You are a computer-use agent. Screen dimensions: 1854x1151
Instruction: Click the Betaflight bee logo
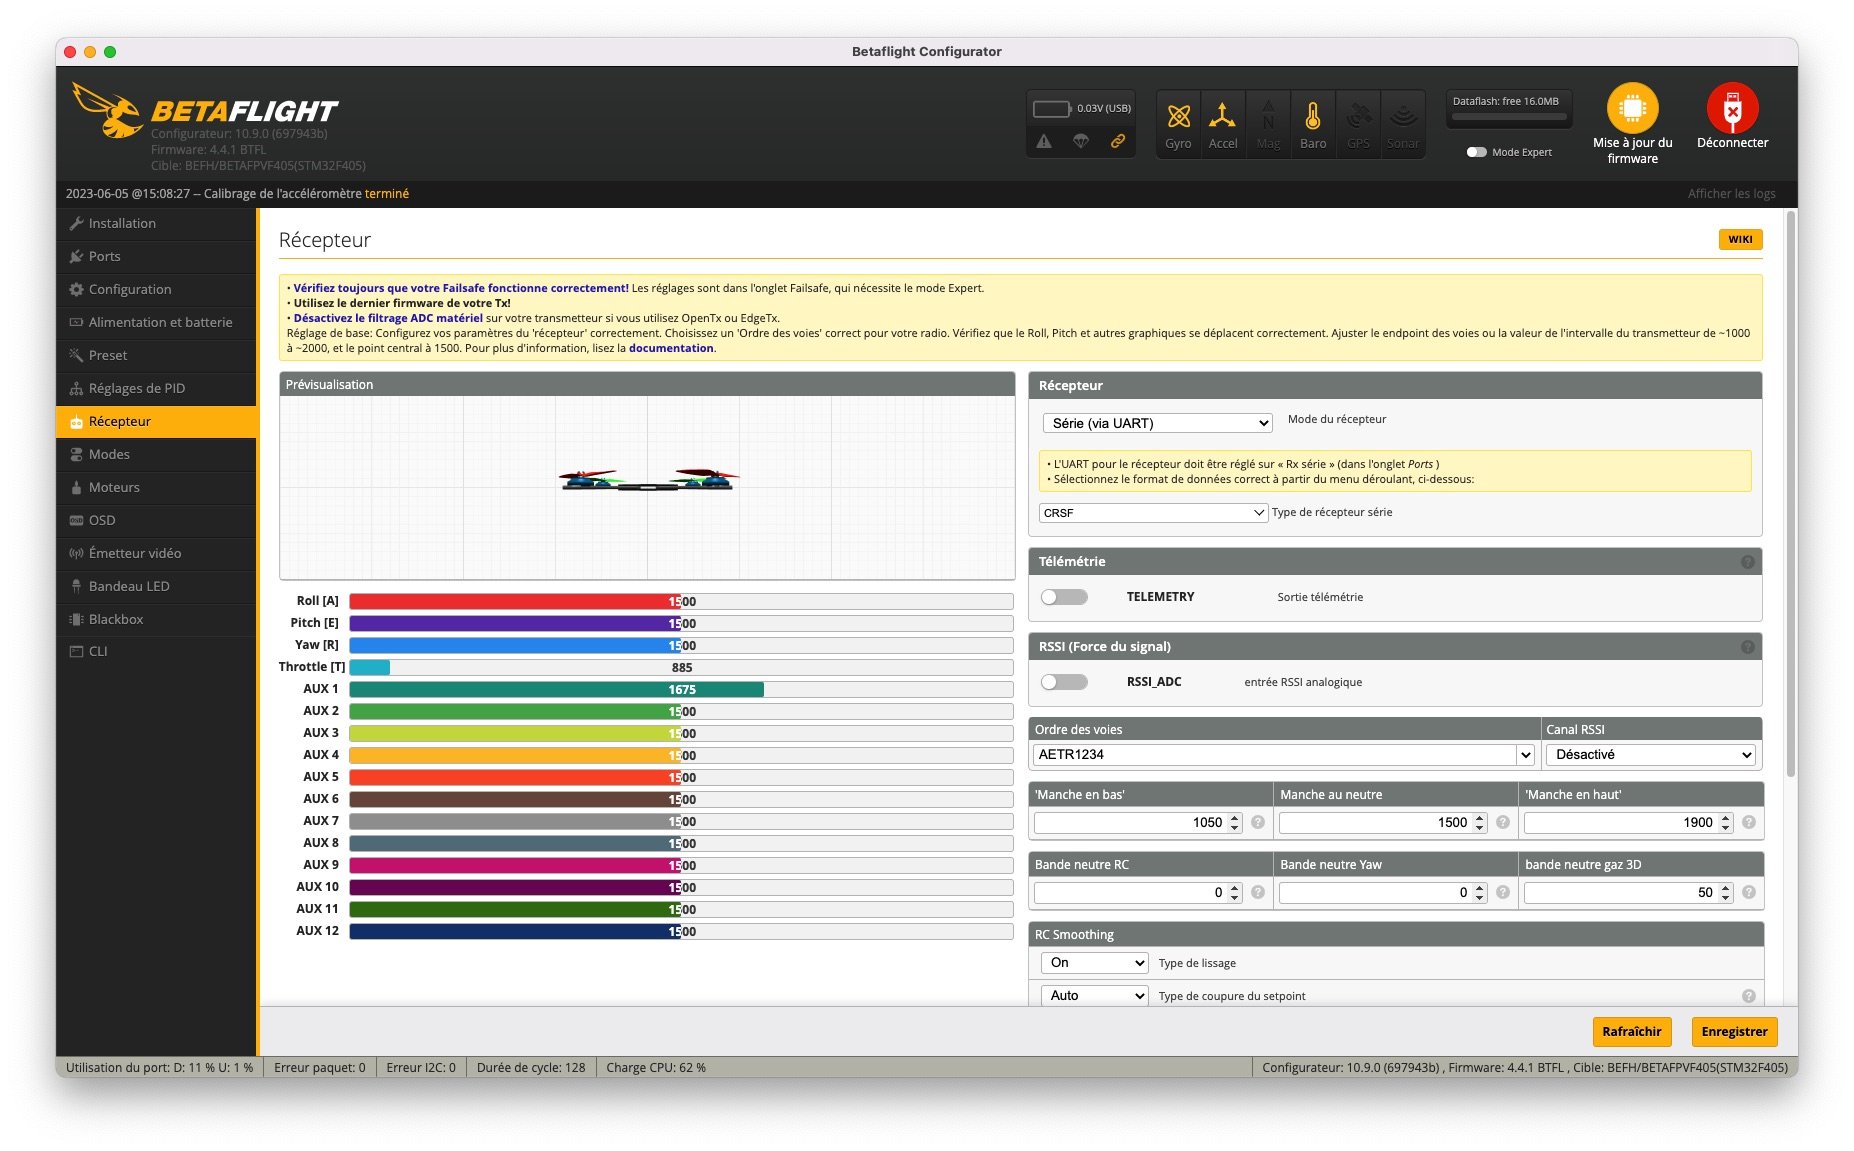(x=107, y=110)
